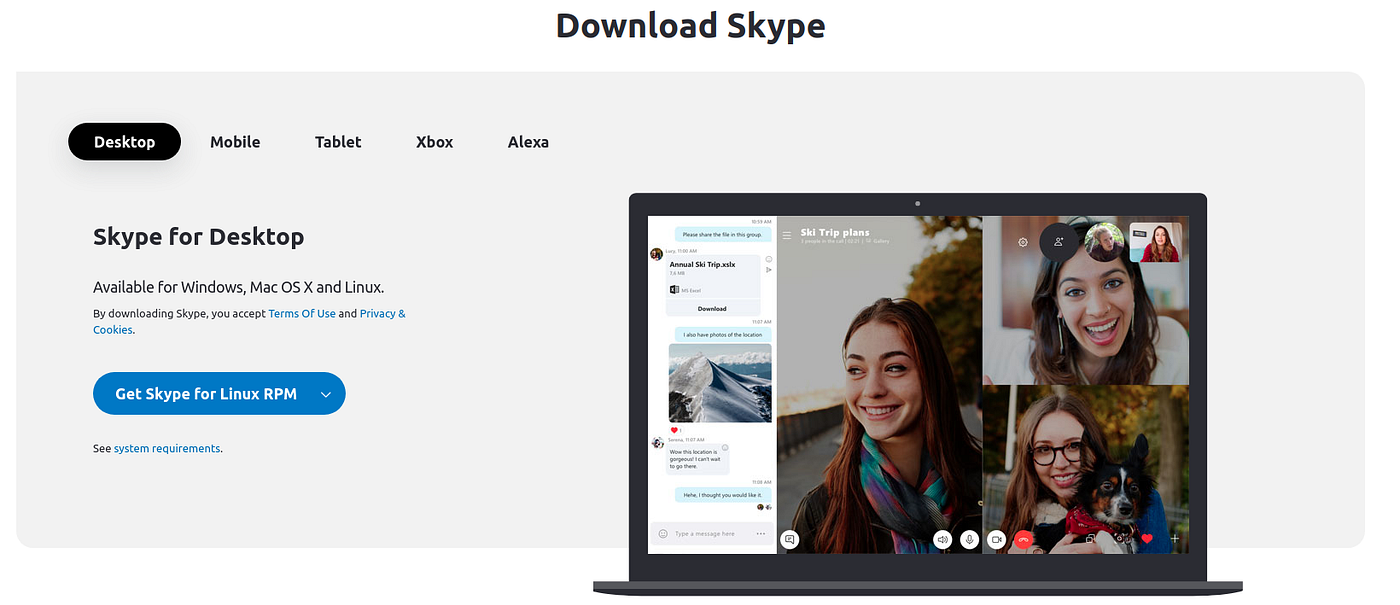Select the Alexa tab
Screen dimensions: 1400x605
click(528, 142)
